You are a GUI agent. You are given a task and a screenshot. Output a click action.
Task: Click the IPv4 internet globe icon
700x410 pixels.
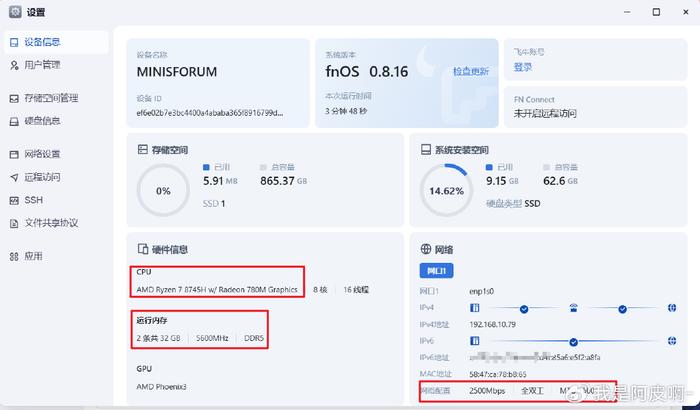point(672,308)
